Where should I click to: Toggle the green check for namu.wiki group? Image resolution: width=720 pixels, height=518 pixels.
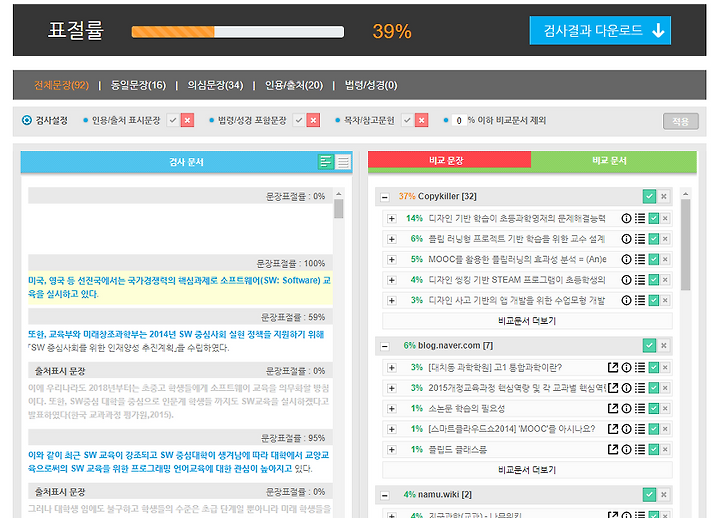[649, 495]
